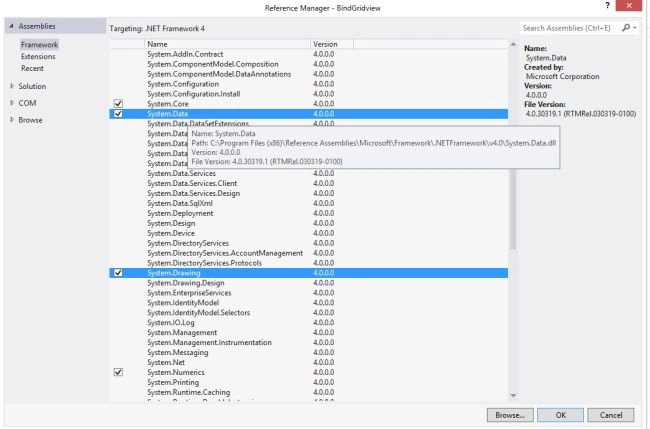Sort by the Version column header
The image size is (650, 429).
[332, 44]
